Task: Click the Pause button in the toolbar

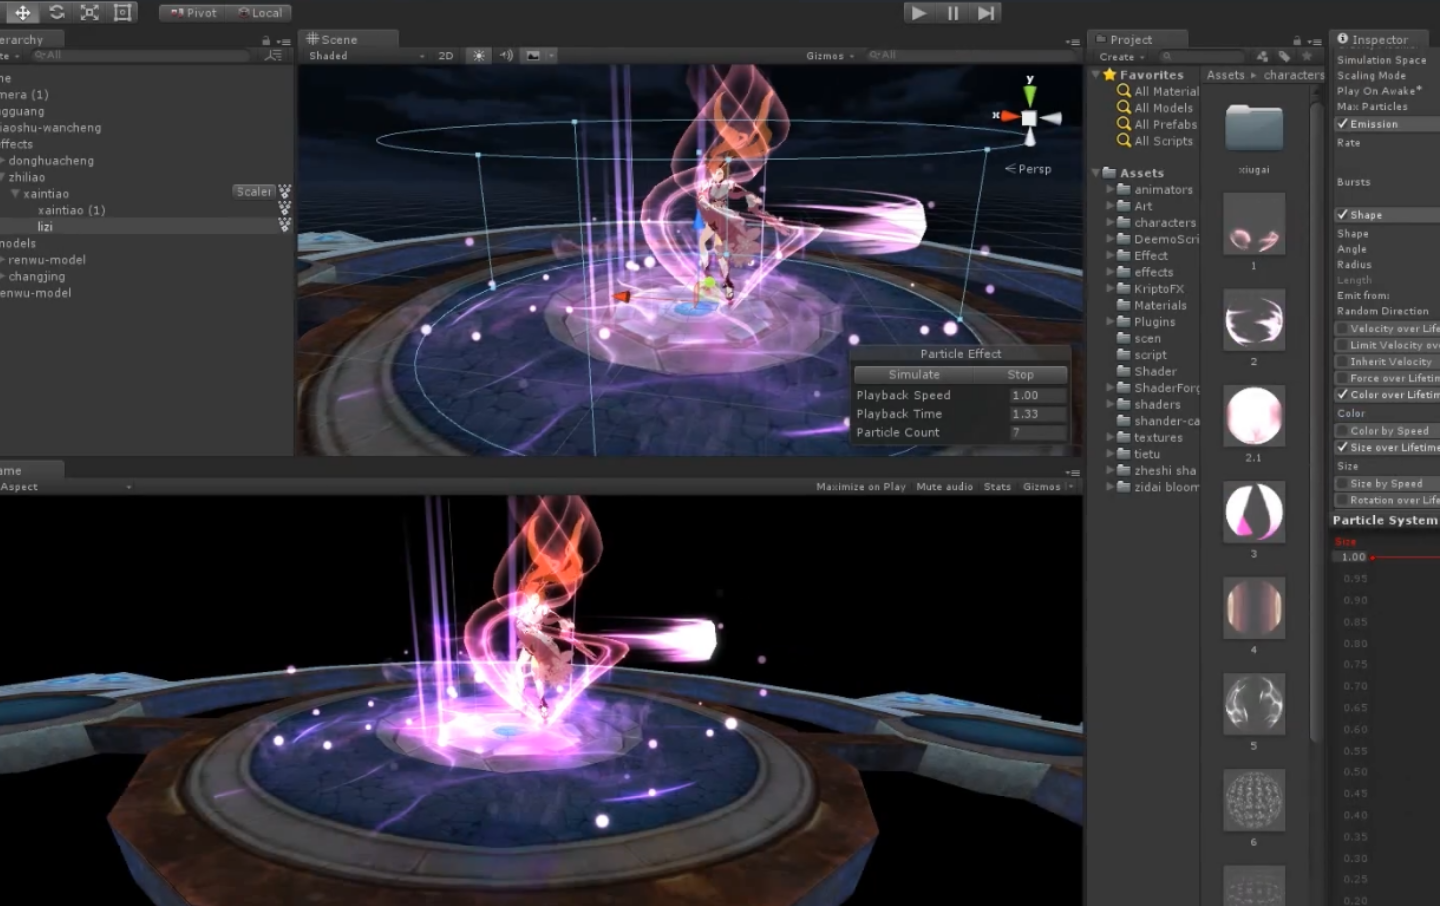Action: coord(952,13)
